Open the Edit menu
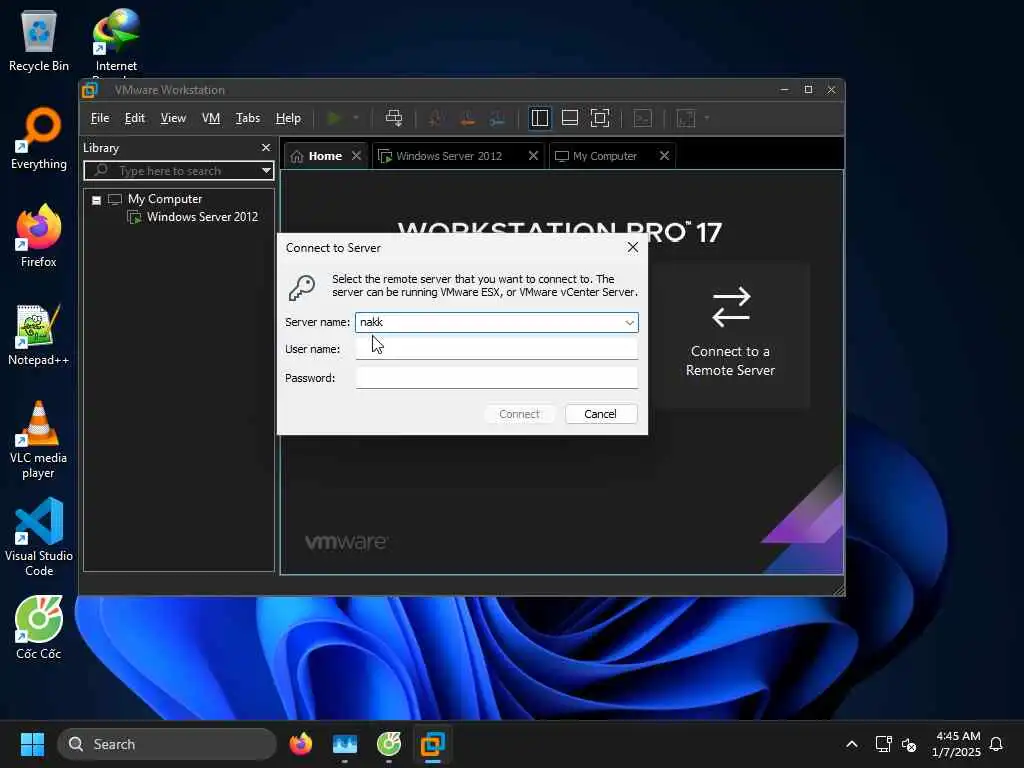Image resolution: width=1024 pixels, height=768 pixels. pyautogui.click(x=135, y=118)
